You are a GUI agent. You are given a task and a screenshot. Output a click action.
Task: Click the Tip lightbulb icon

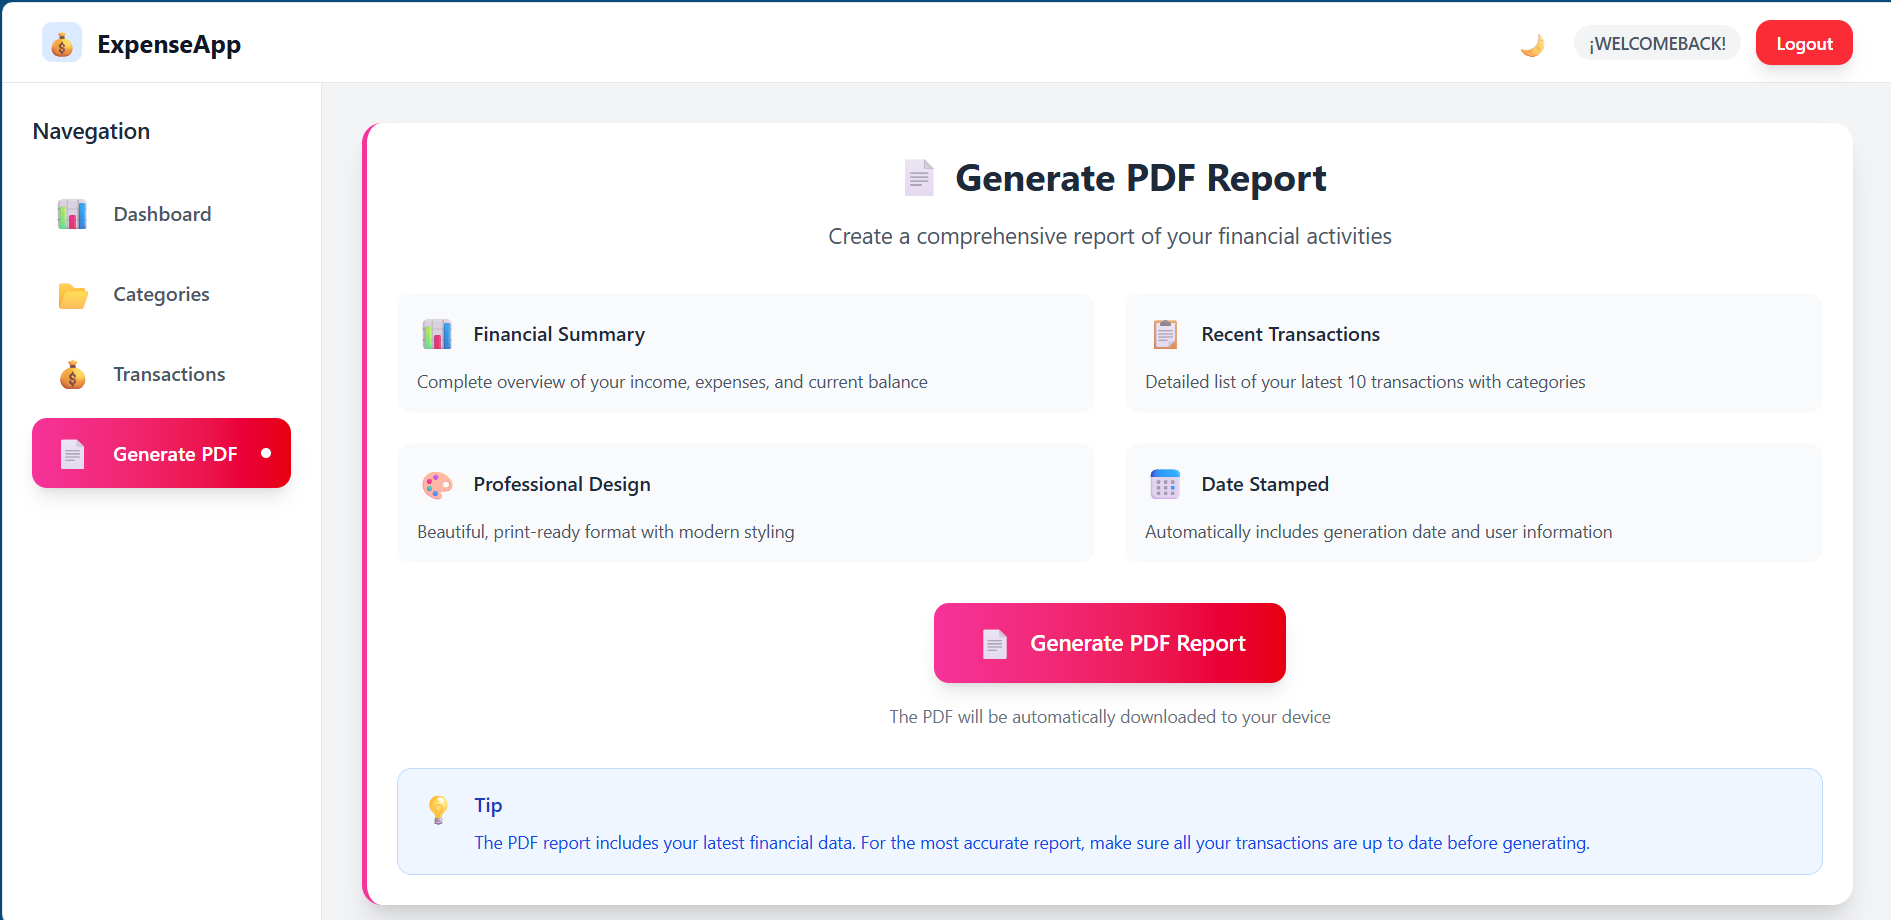[438, 809]
